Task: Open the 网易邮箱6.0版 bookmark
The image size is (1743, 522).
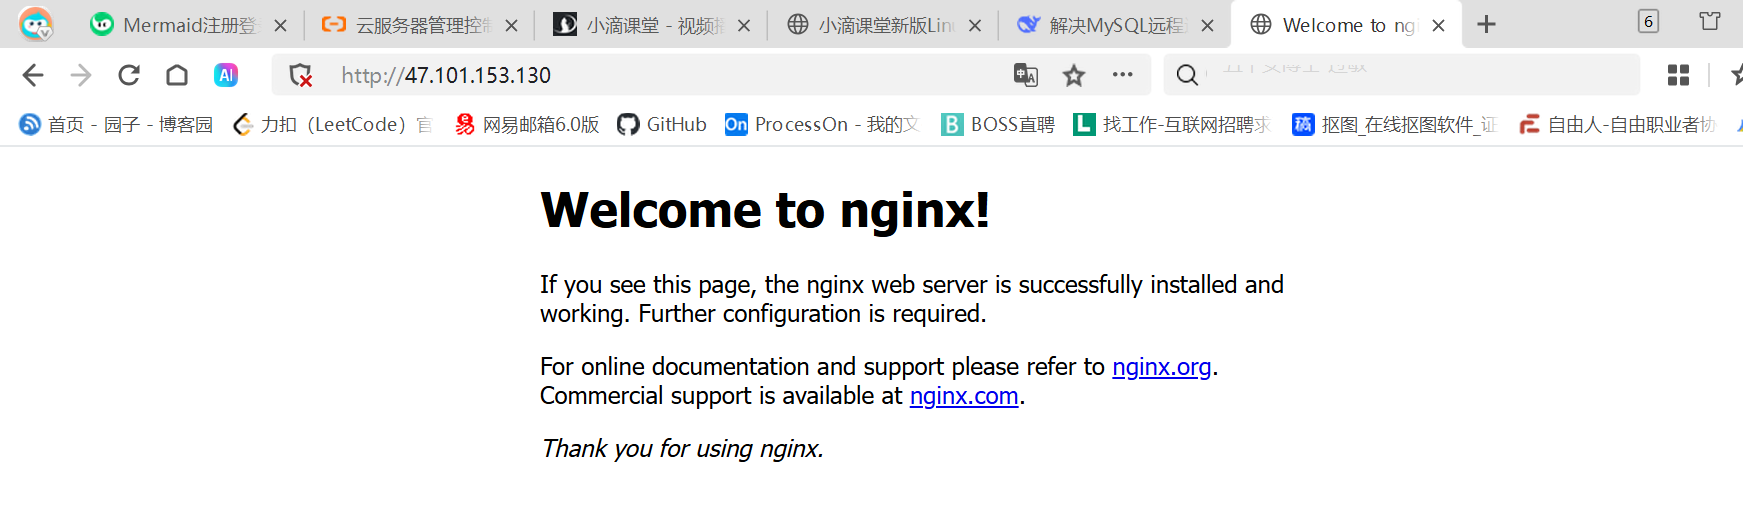Action: (x=527, y=124)
